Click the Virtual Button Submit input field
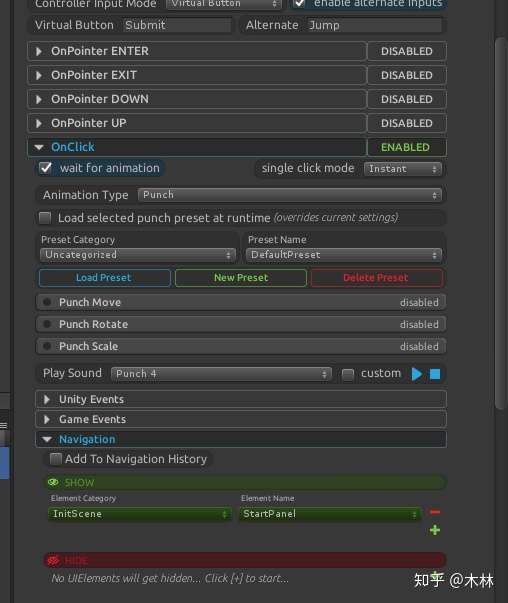This screenshot has height=603, width=508. coord(177,25)
